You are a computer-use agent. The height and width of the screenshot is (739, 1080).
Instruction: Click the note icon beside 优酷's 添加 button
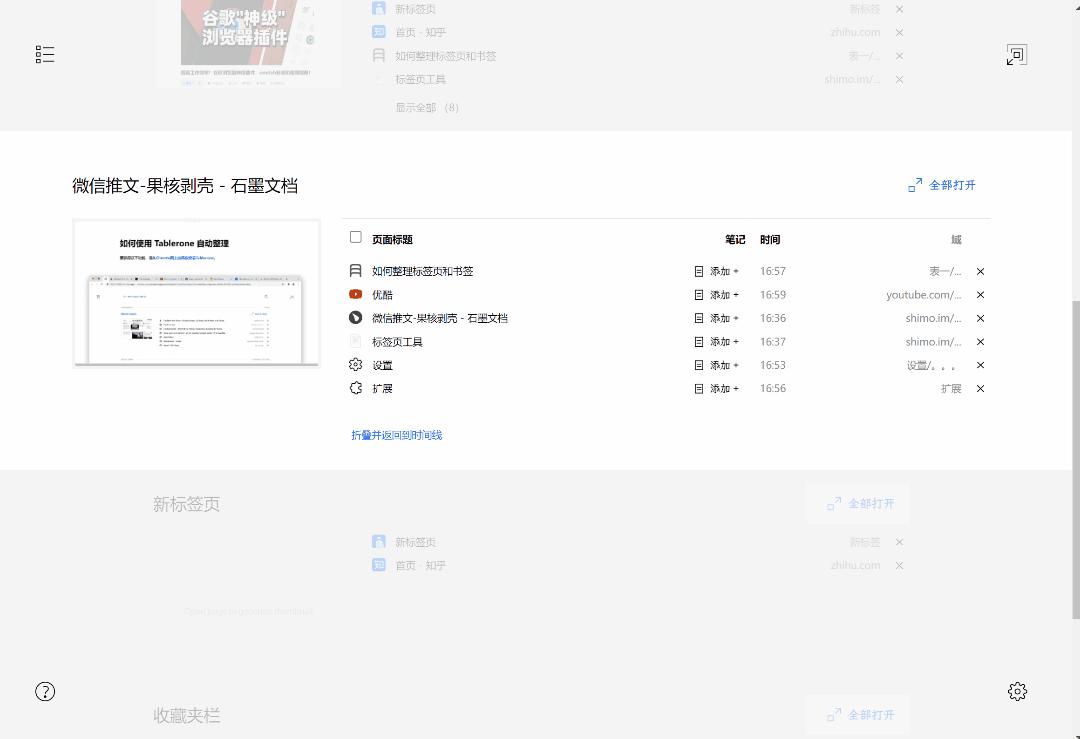pyautogui.click(x=698, y=294)
